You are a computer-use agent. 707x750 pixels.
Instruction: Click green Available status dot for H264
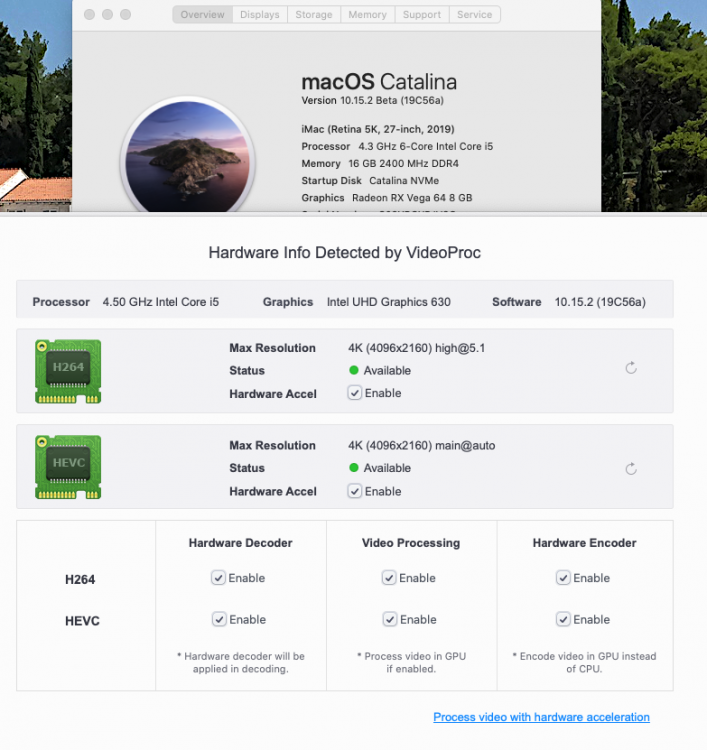[x=354, y=370]
